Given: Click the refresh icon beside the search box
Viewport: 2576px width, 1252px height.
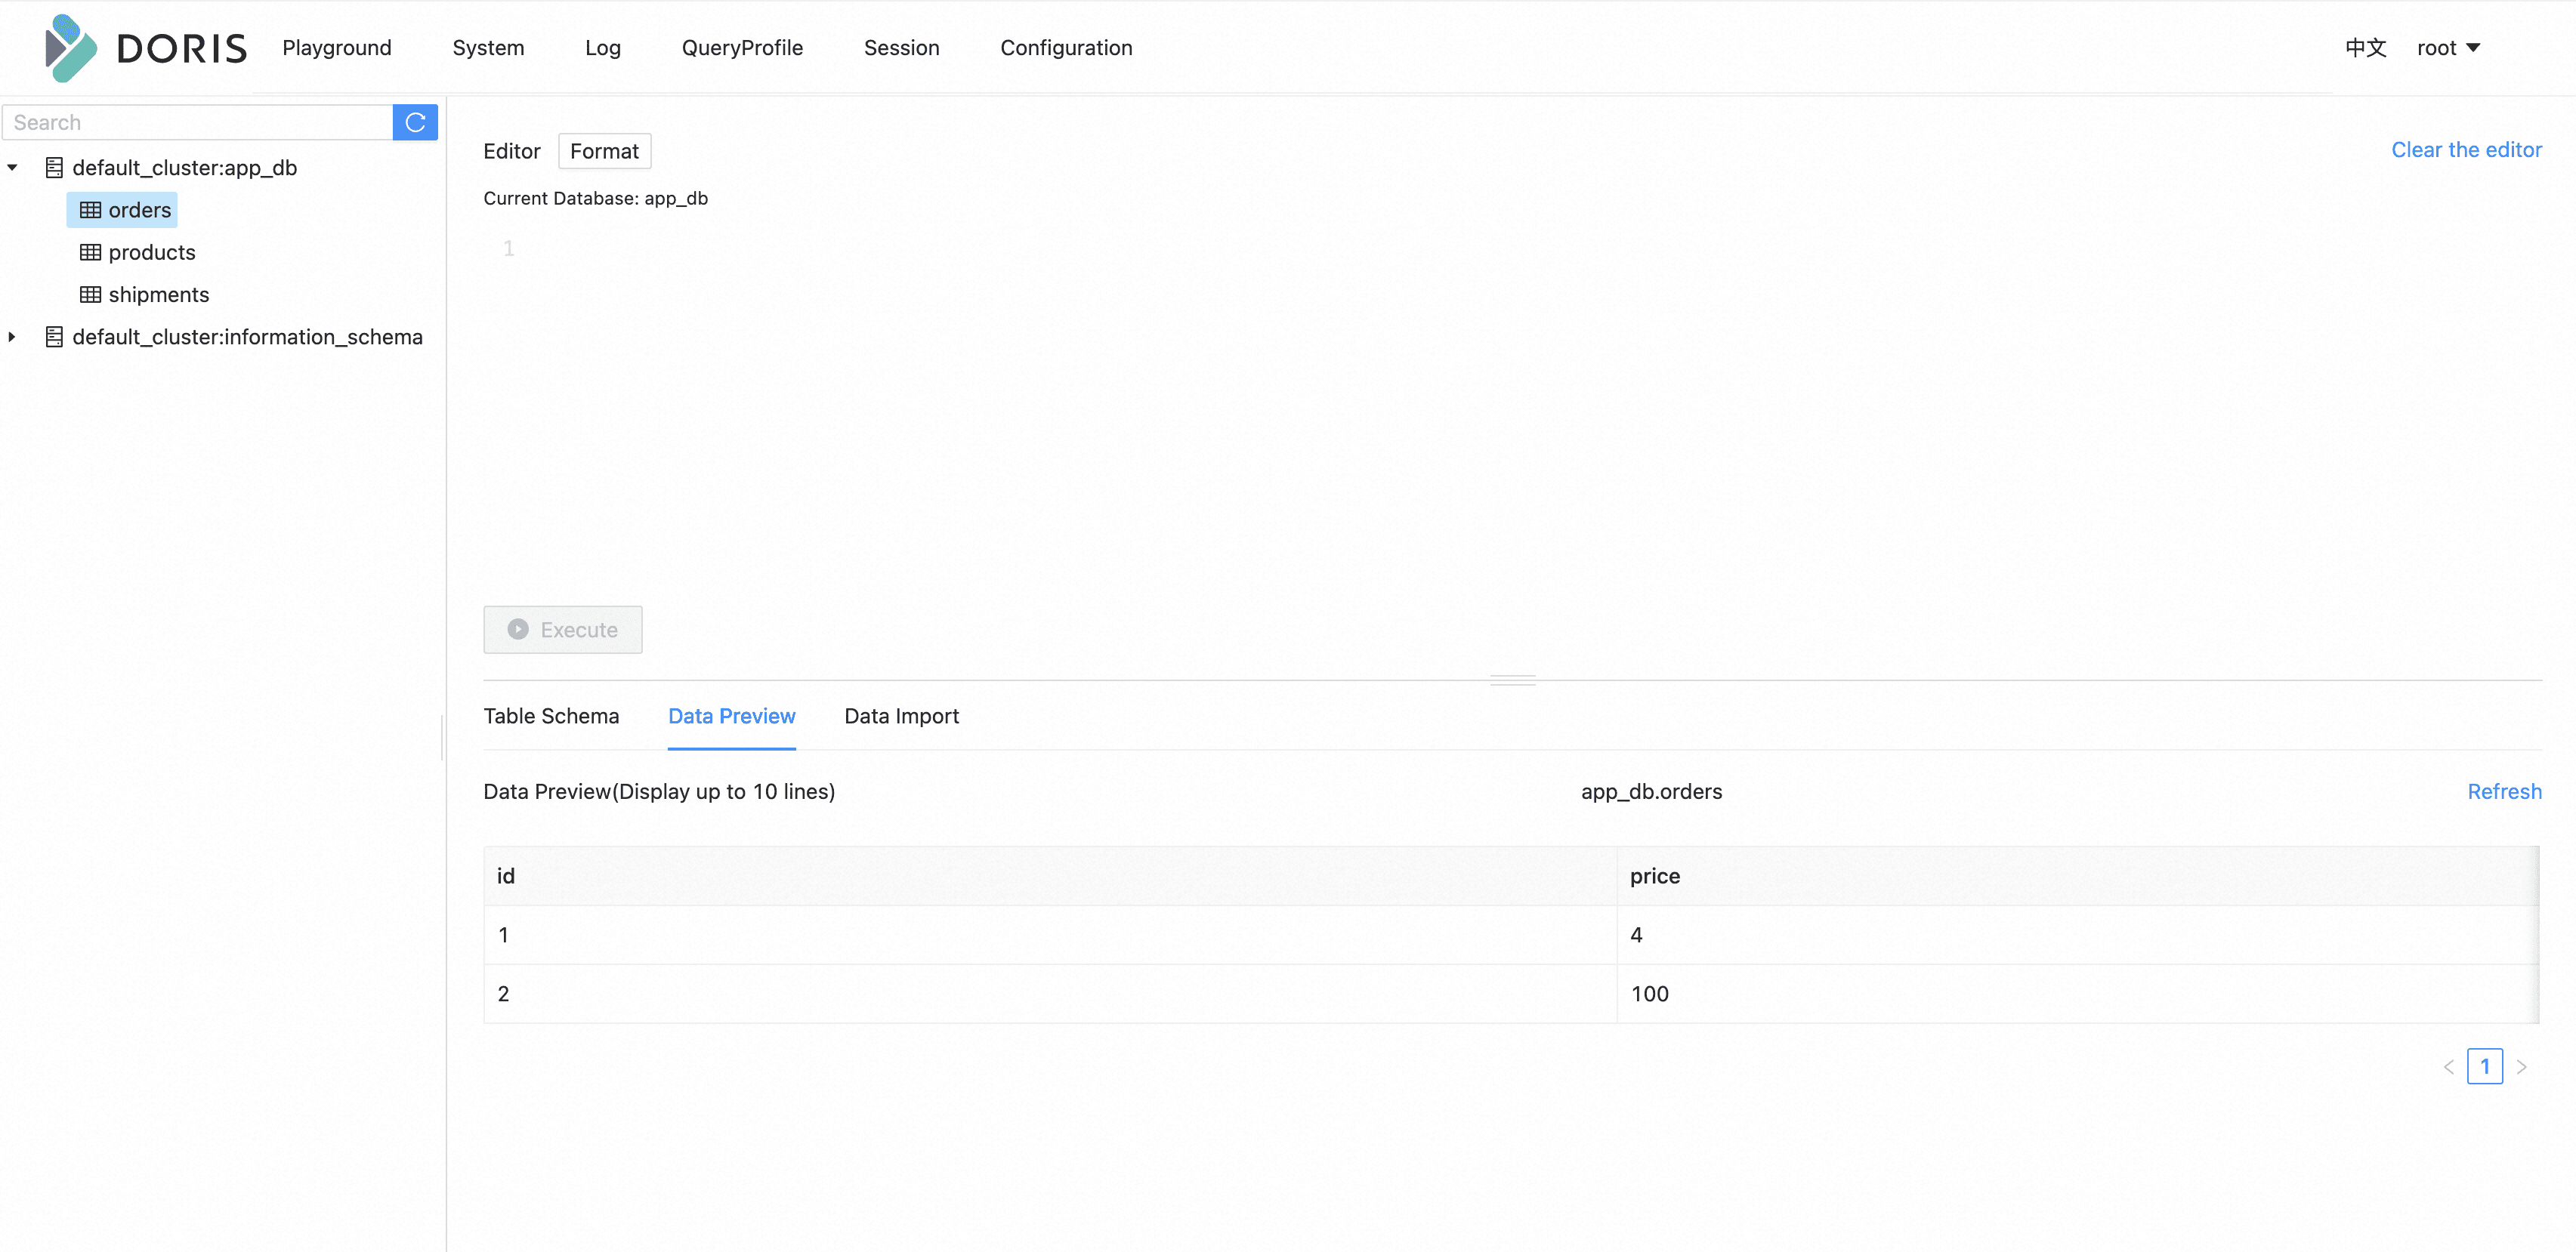Looking at the screenshot, I should tap(415, 122).
